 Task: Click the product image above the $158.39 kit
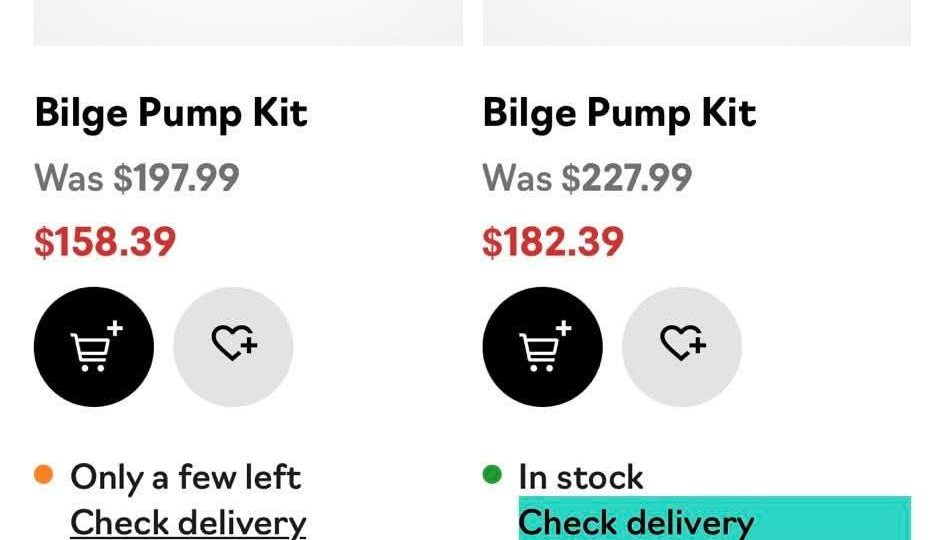coord(248,22)
